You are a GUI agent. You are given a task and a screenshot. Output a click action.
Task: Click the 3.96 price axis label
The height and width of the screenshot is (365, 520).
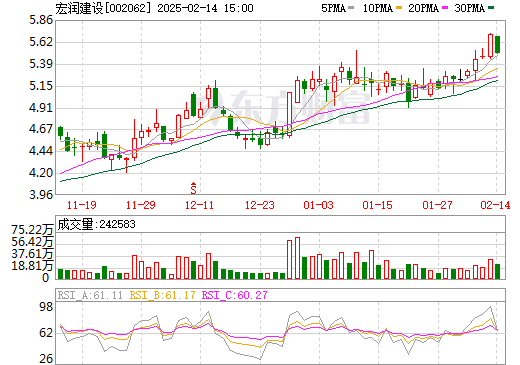[x=41, y=195]
